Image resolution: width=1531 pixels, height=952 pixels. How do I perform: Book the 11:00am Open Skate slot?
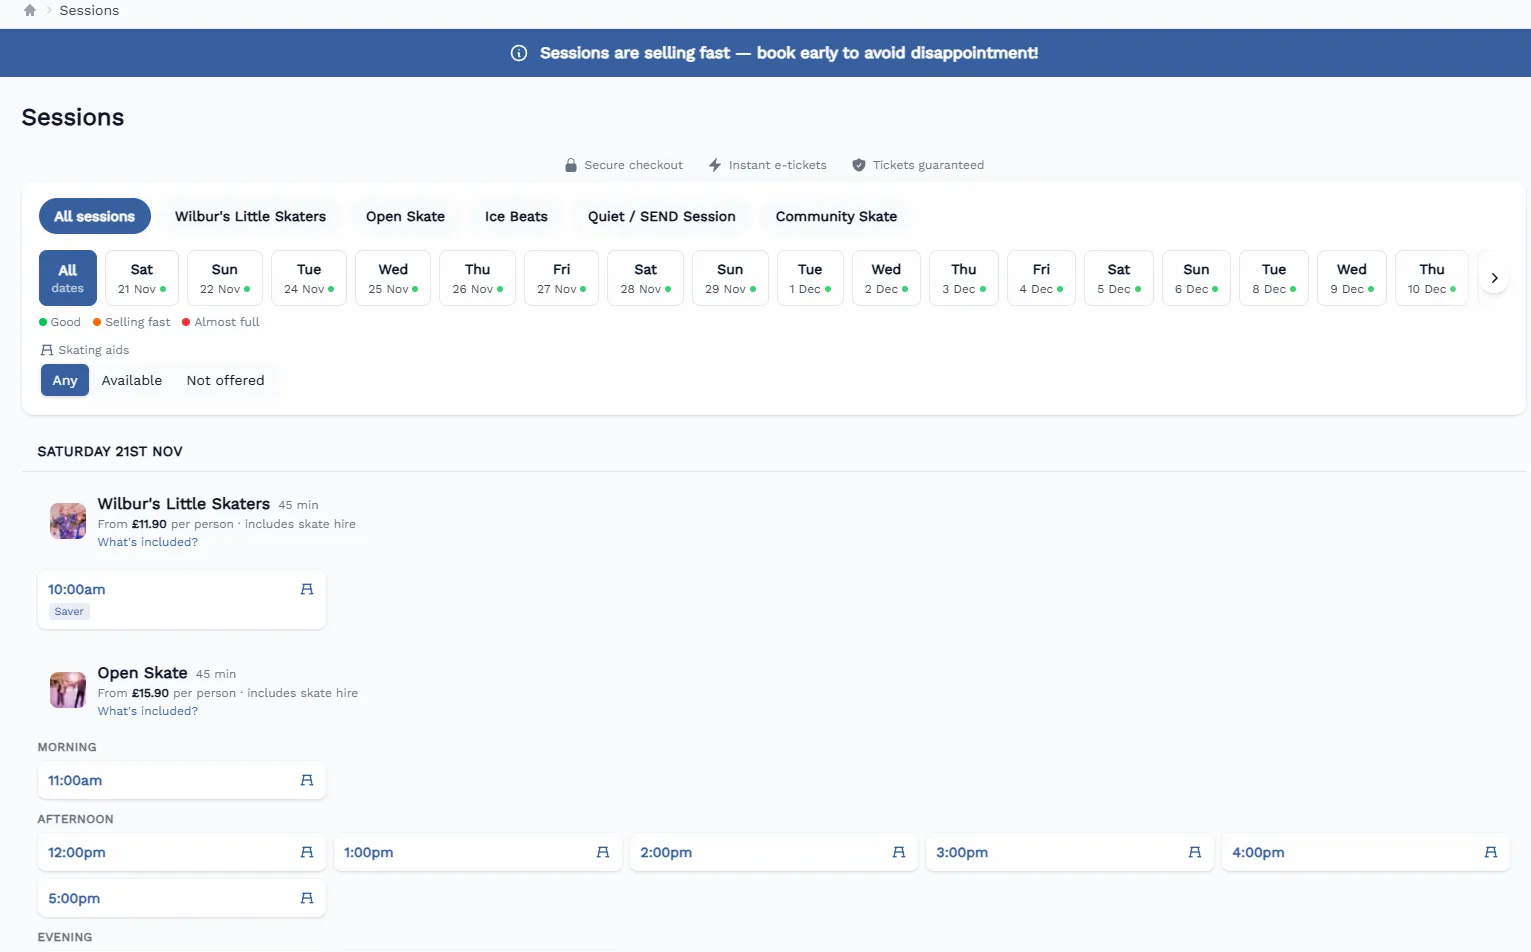(x=182, y=780)
